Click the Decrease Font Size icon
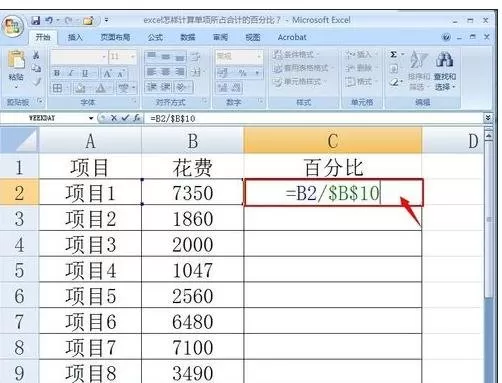 coord(121,73)
